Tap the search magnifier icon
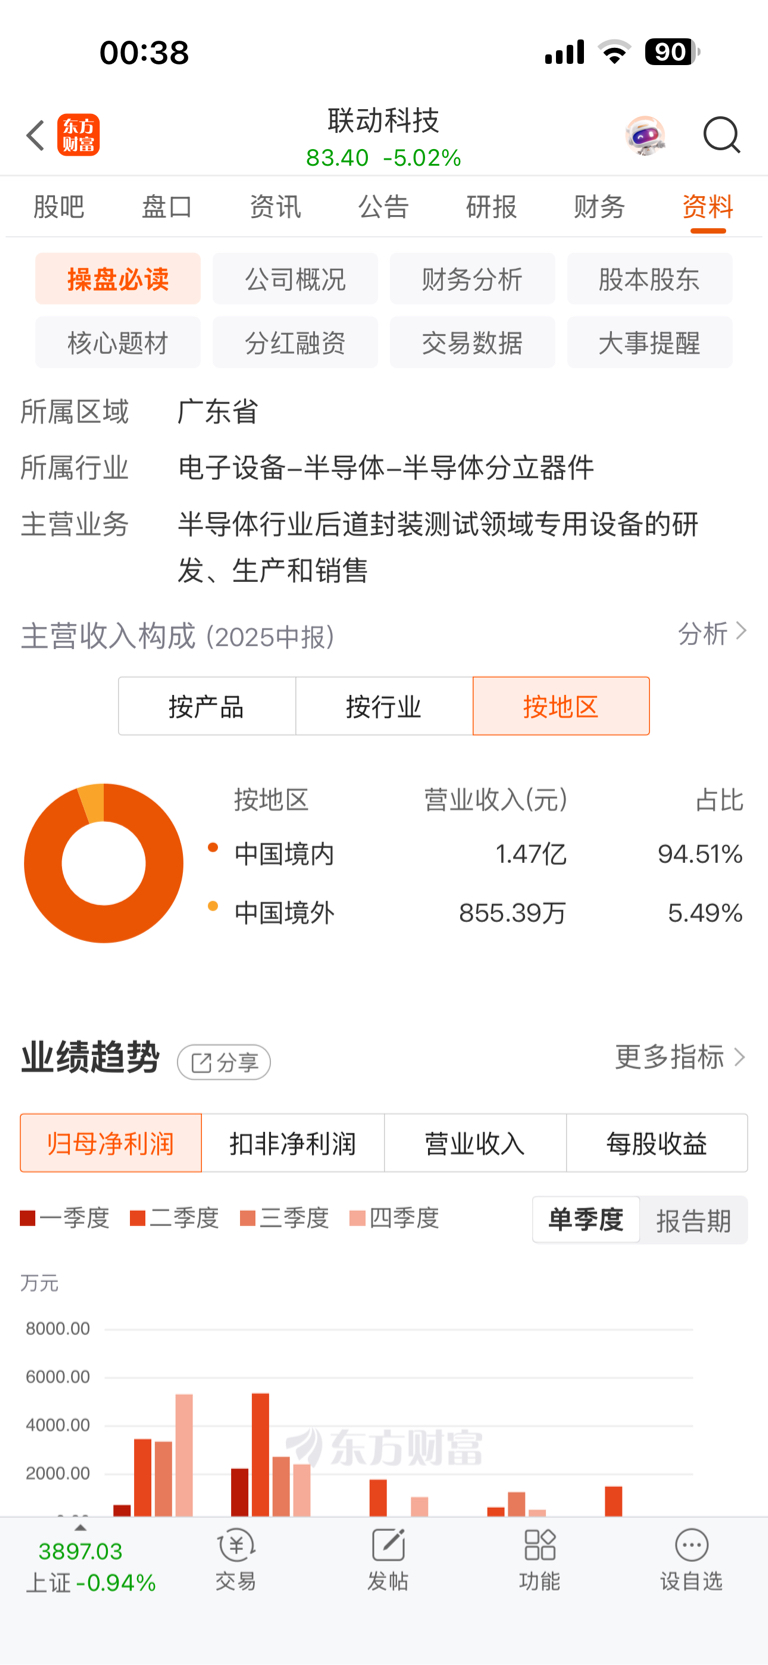Image resolution: width=768 pixels, height=1665 pixels. pyautogui.click(x=721, y=135)
